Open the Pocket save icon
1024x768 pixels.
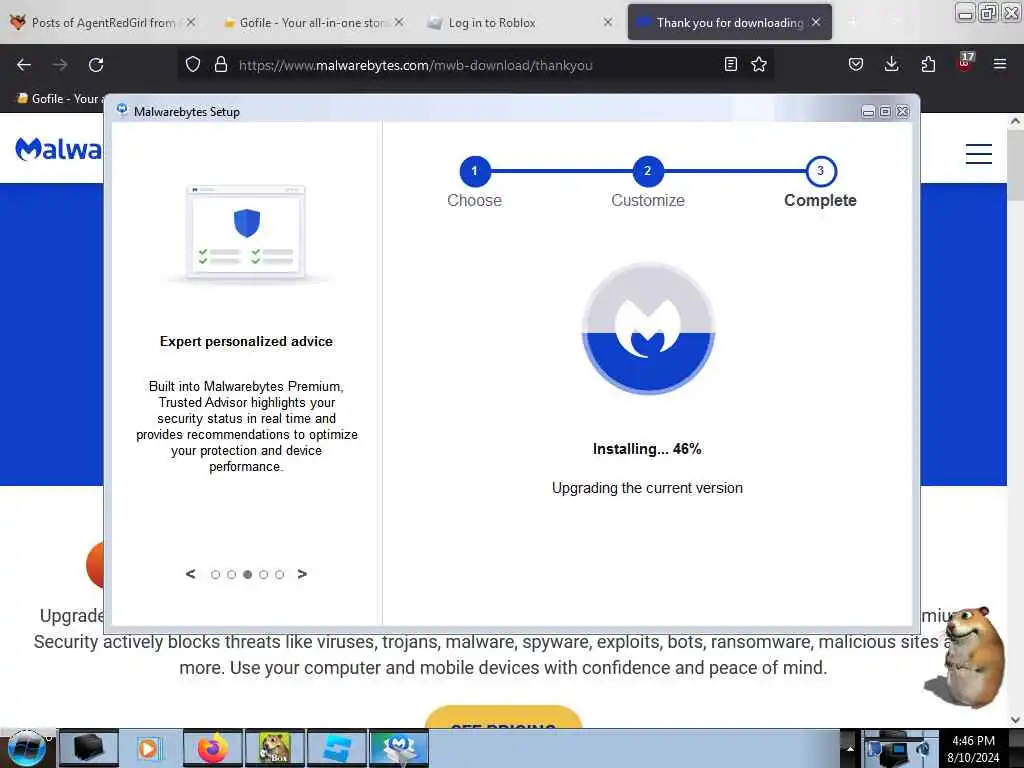click(856, 64)
